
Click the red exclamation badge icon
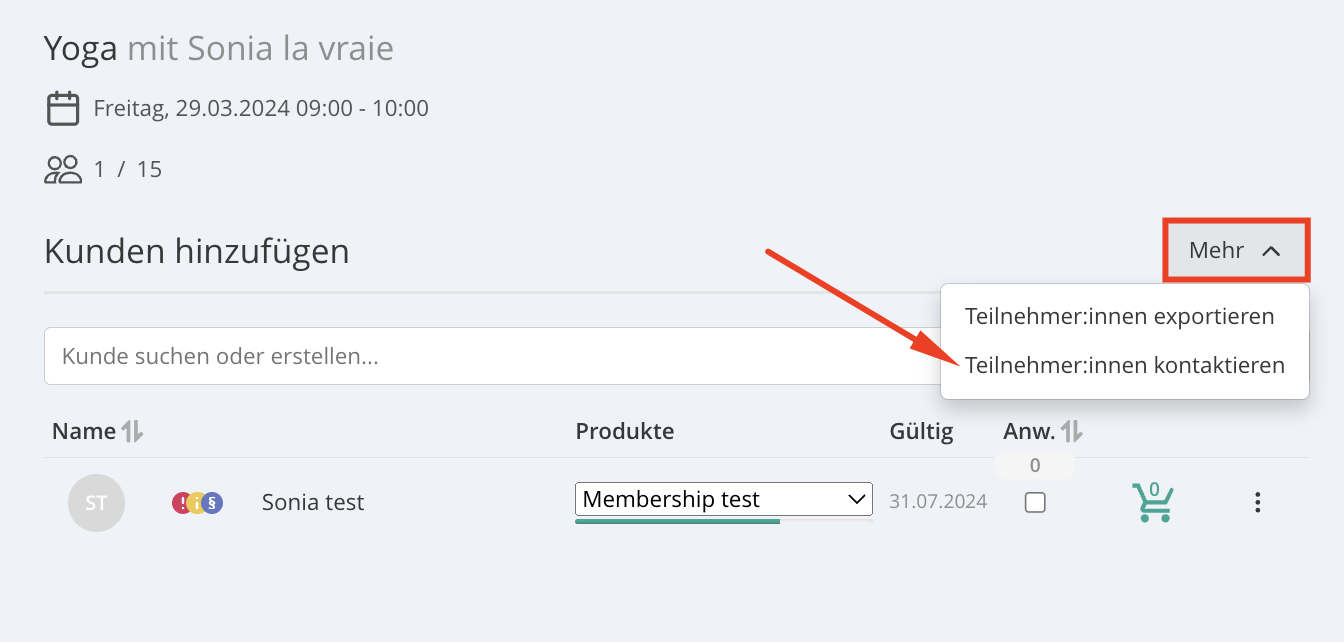(181, 502)
